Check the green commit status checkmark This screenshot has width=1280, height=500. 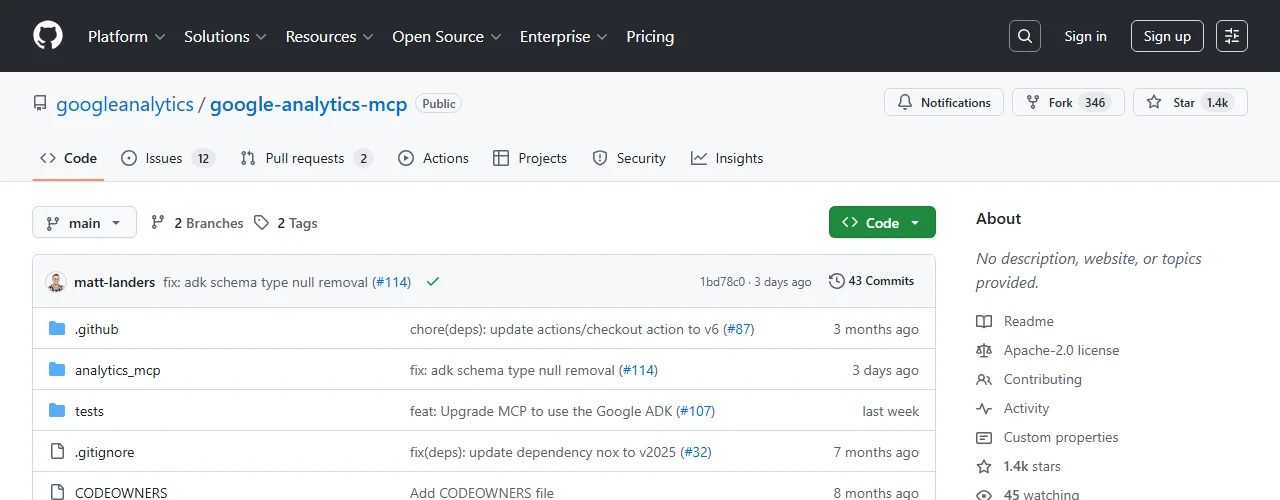(x=433, y=282)
